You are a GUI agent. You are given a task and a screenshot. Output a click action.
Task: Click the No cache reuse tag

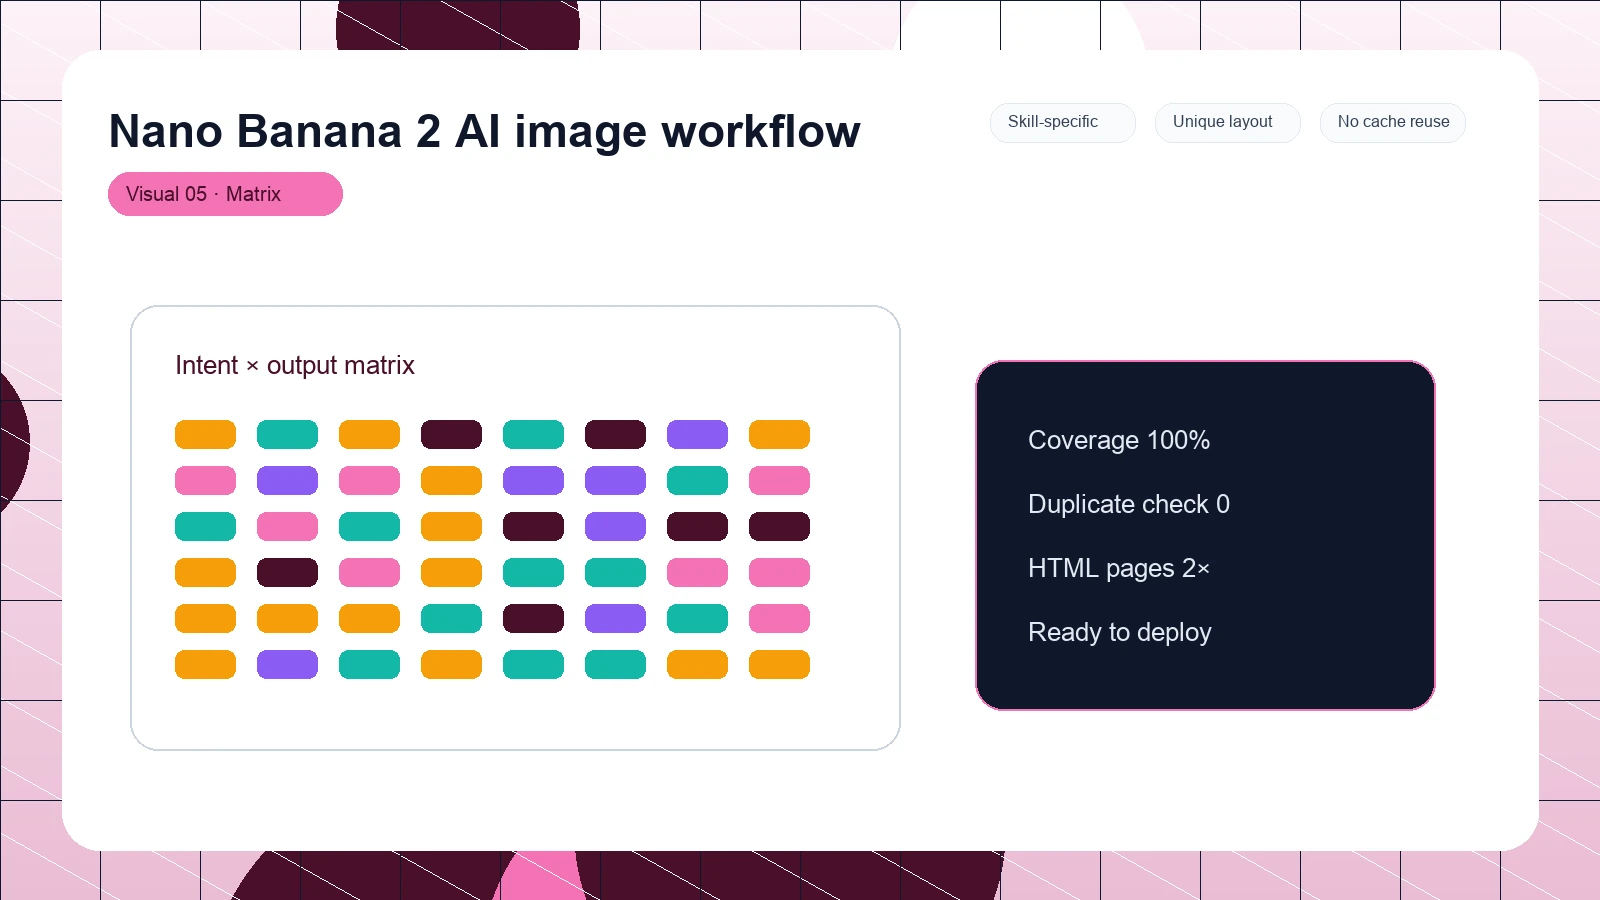(x=1393, y=122)
